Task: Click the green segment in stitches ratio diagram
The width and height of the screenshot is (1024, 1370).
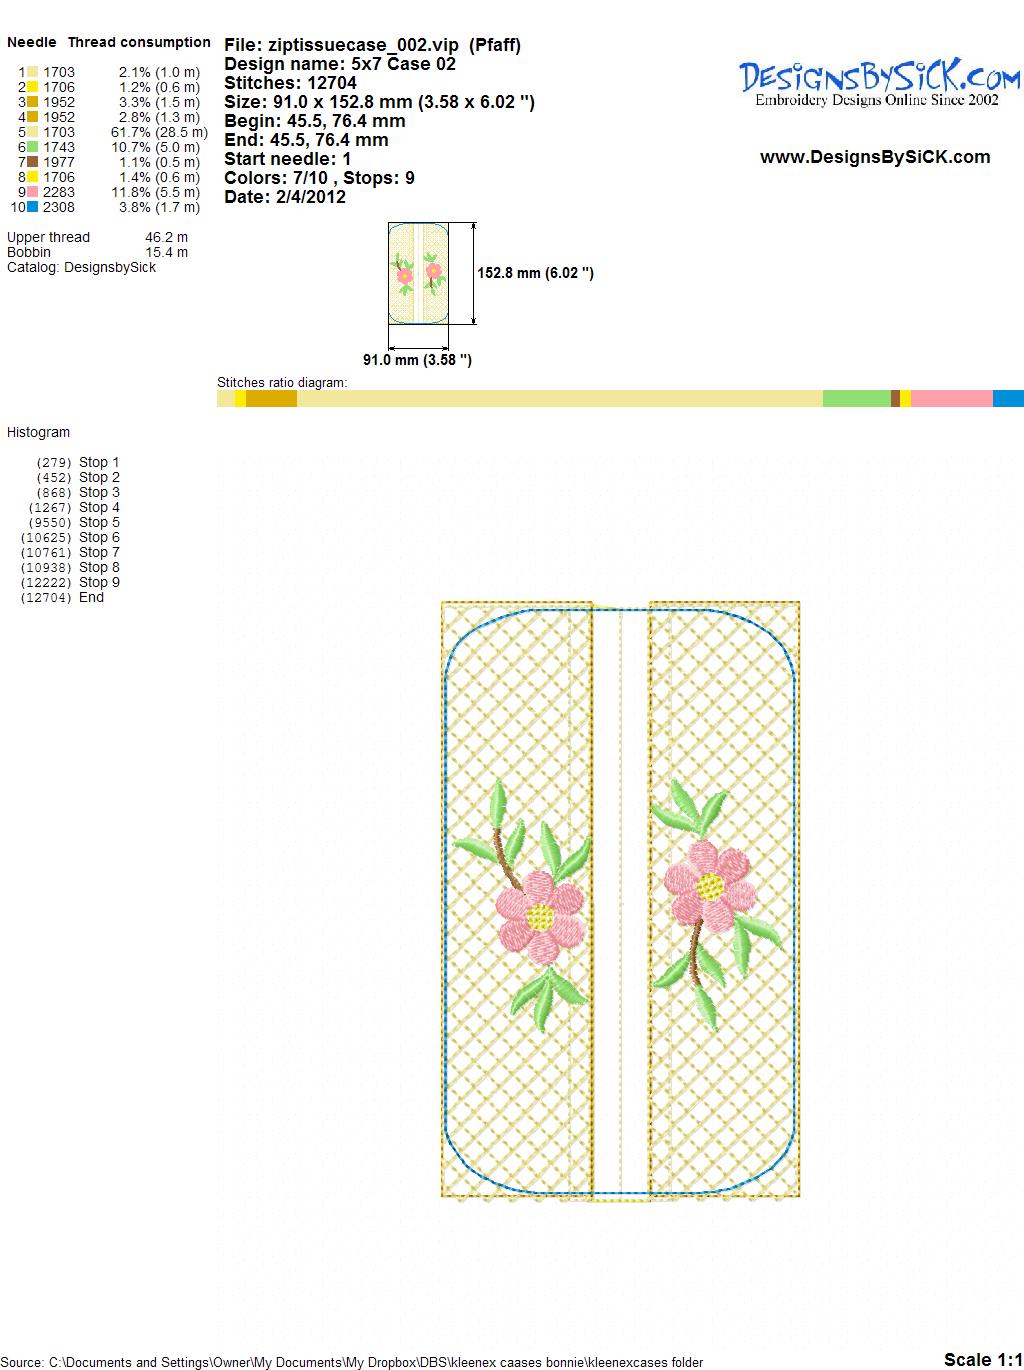Action: [x=856, y=399]
